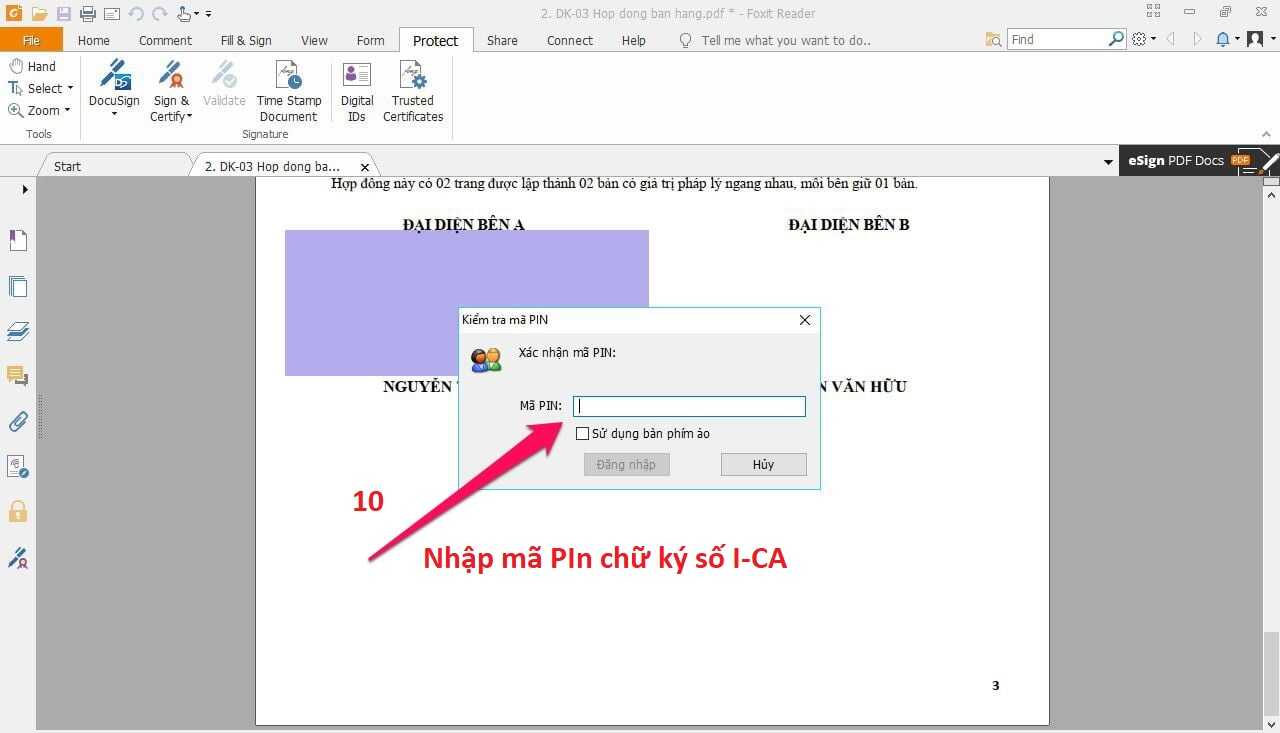Click the advanced search folder icon
1280x733 pixels.
(x=993, y=39)
